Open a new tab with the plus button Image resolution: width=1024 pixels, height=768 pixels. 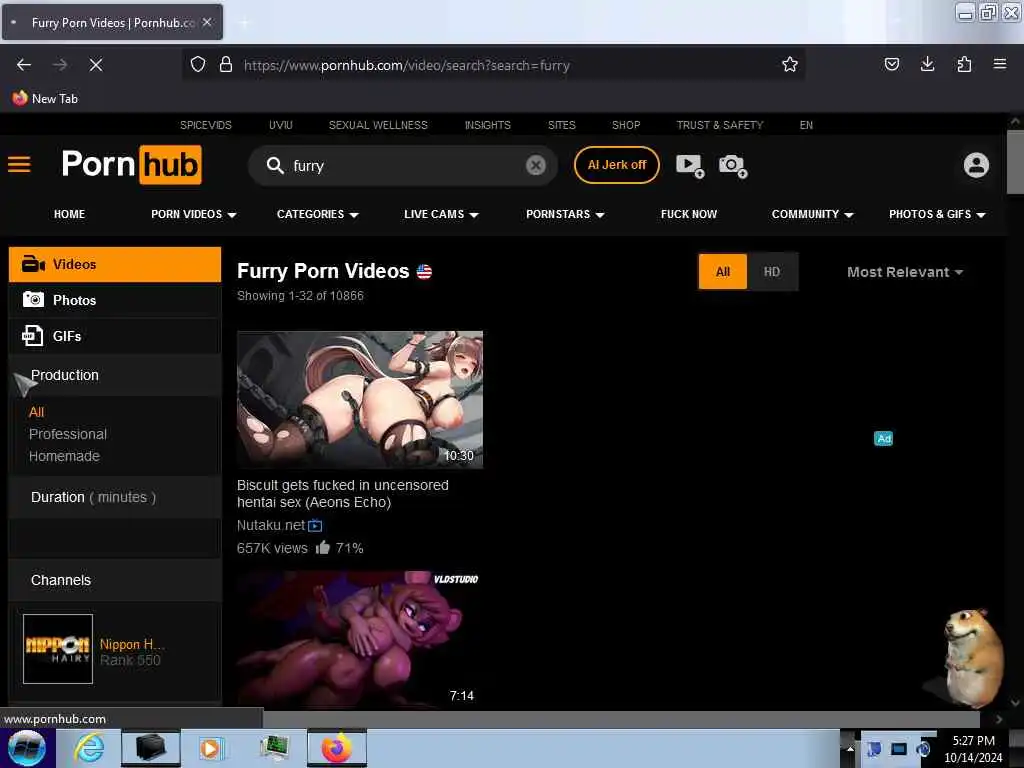[x=244, y=23]
